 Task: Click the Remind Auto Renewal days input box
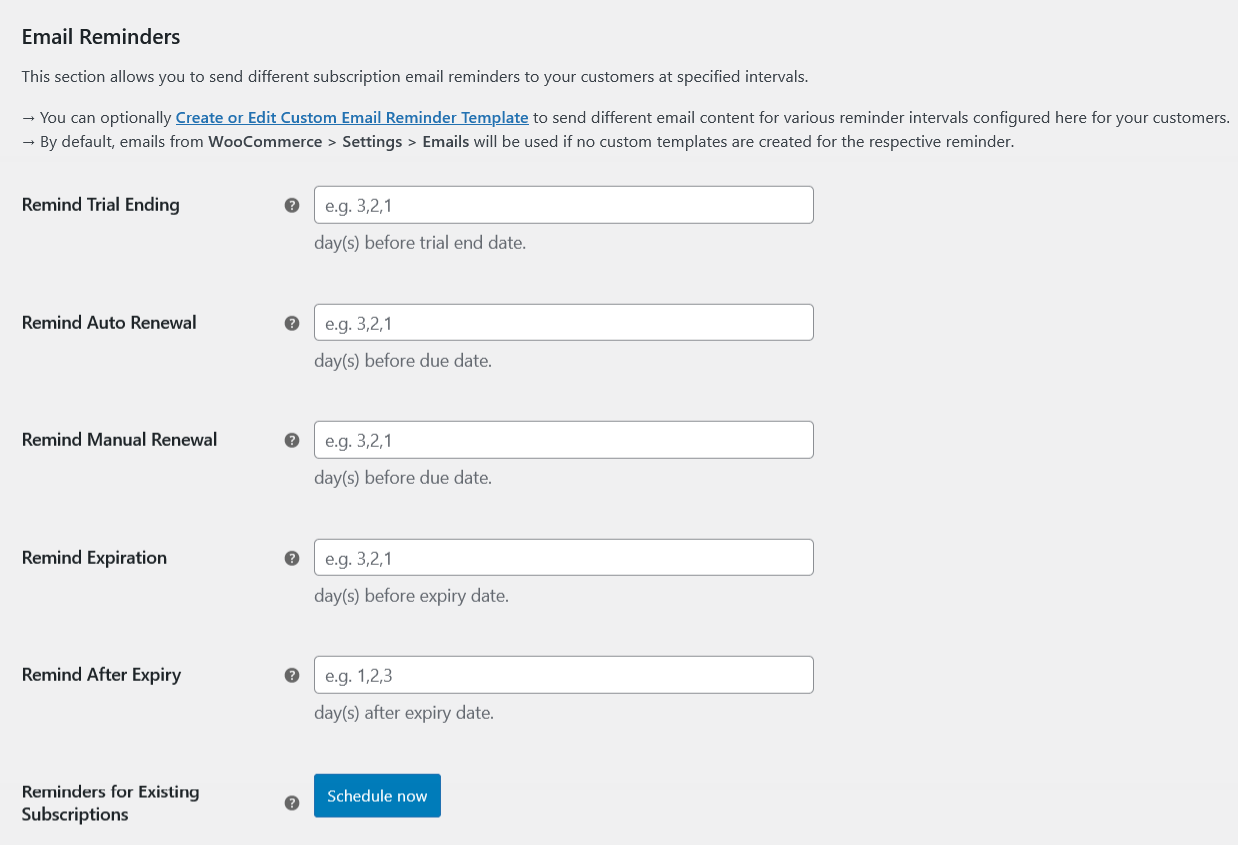click(563, 322)
